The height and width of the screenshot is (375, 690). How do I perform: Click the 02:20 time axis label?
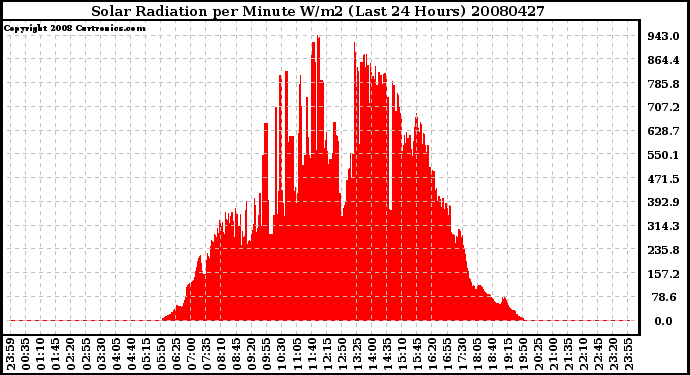(71, 354)
